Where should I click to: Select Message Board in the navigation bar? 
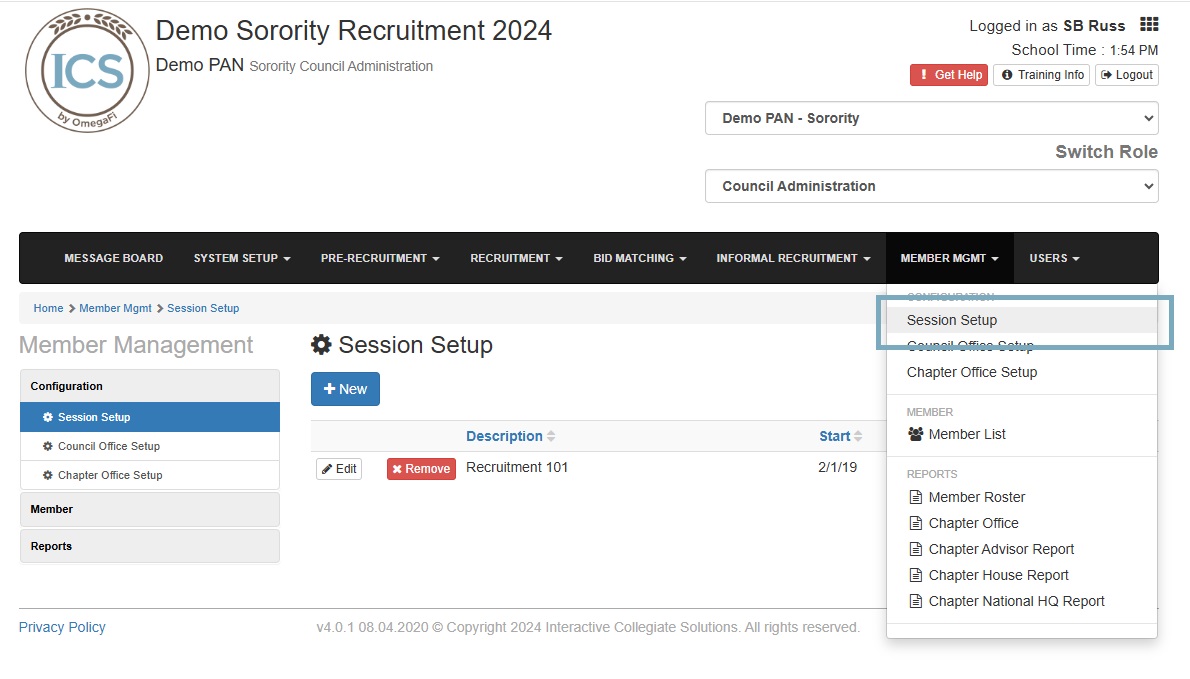pyautogui.click(x=113, y=258)
